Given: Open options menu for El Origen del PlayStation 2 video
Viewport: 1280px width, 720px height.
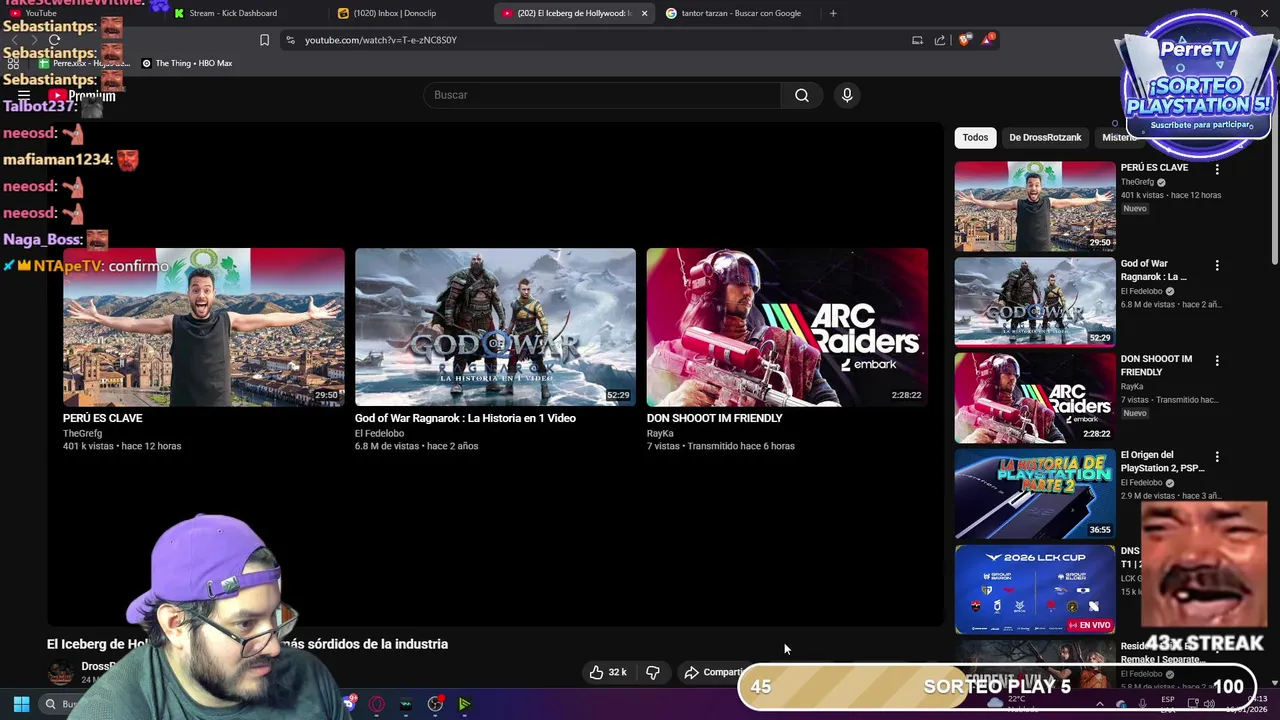Looking at the screenshot, I should point(1217,457).
